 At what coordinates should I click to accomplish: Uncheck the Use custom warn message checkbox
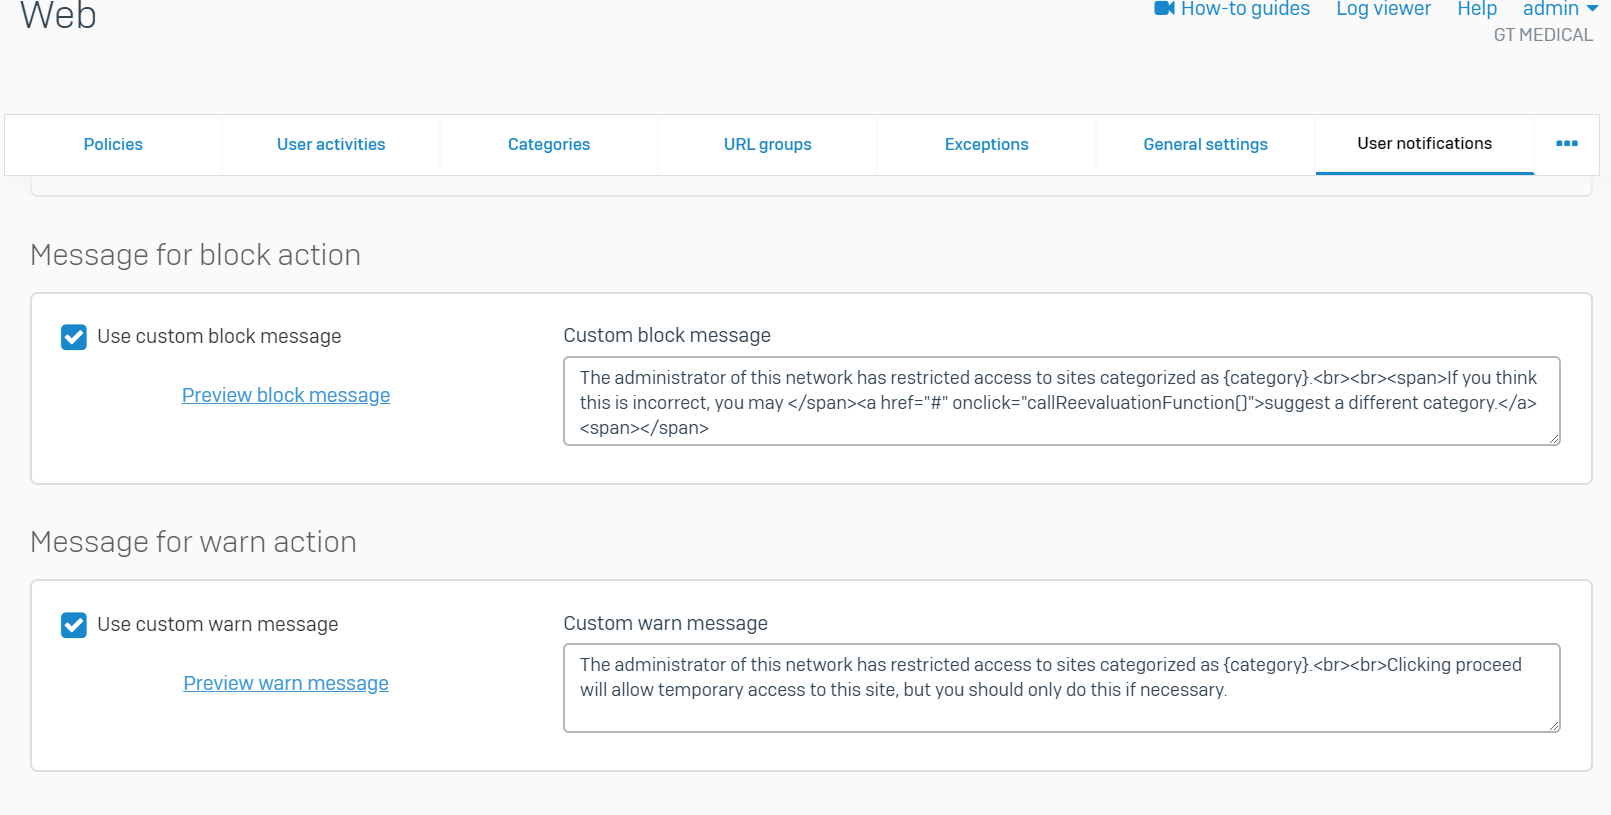point(74,625)
